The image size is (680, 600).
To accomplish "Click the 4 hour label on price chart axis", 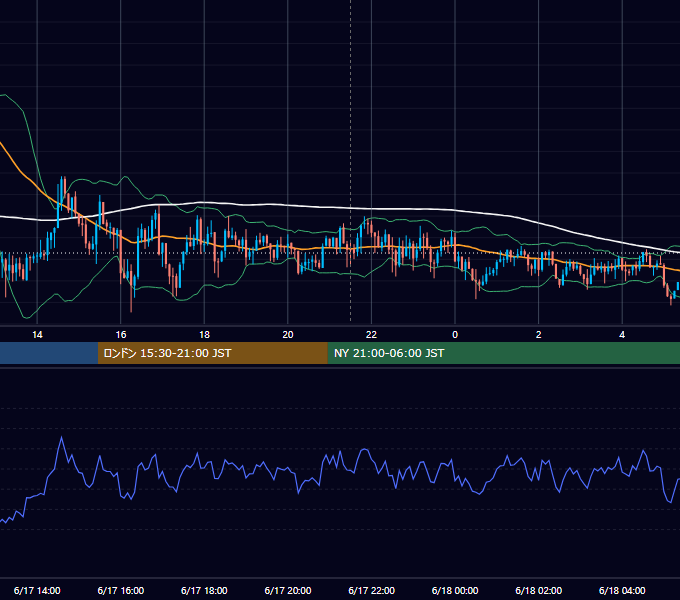I will (622, 335).
